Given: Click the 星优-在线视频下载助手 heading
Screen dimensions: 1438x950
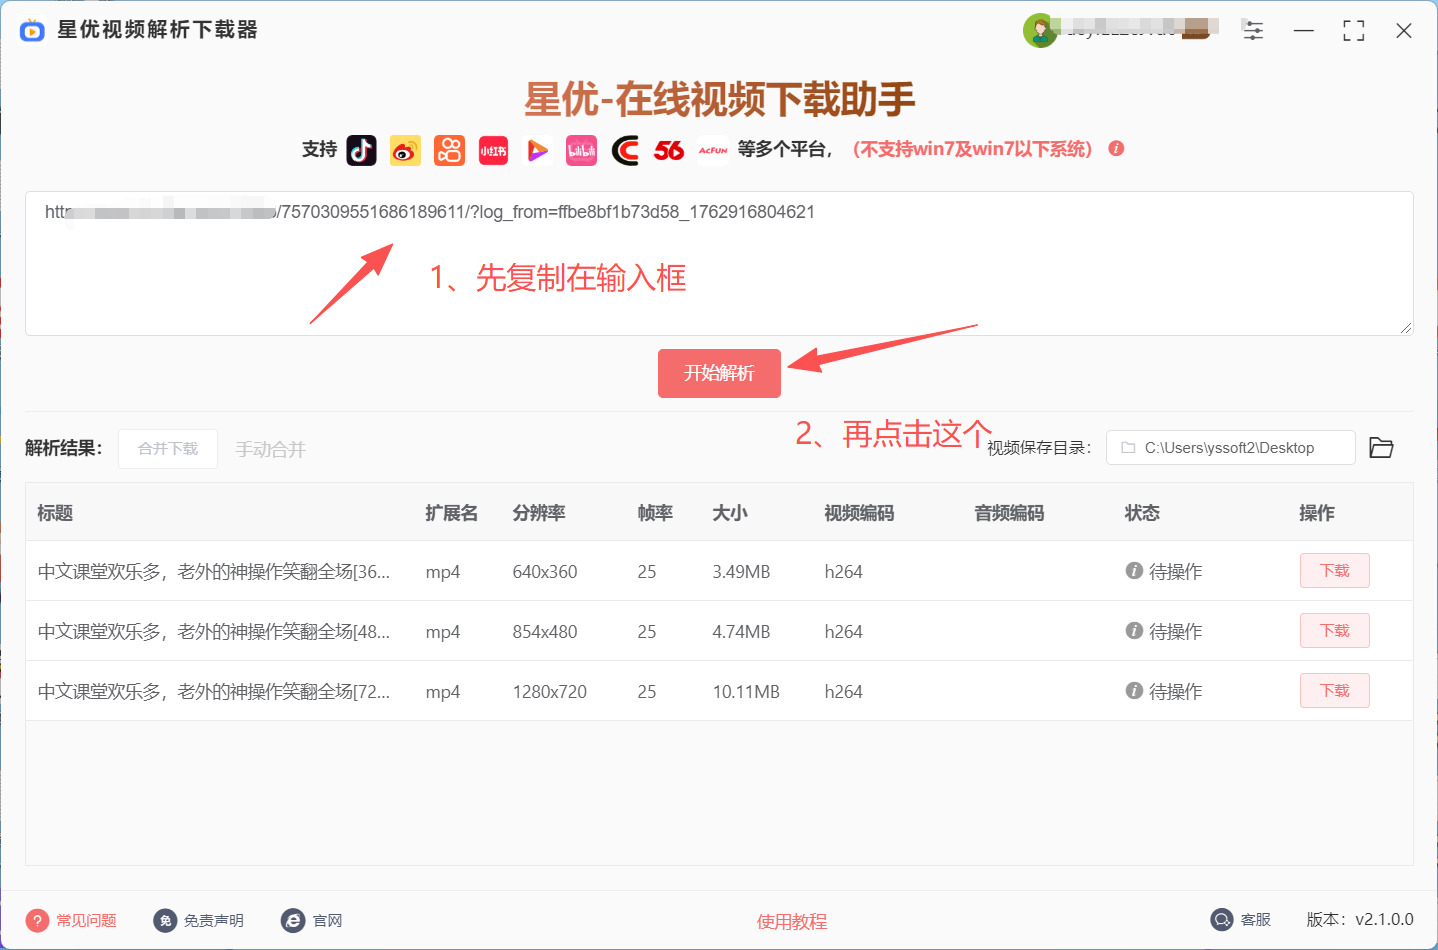Looking at the screenshot, I should (x=720, y=99).
